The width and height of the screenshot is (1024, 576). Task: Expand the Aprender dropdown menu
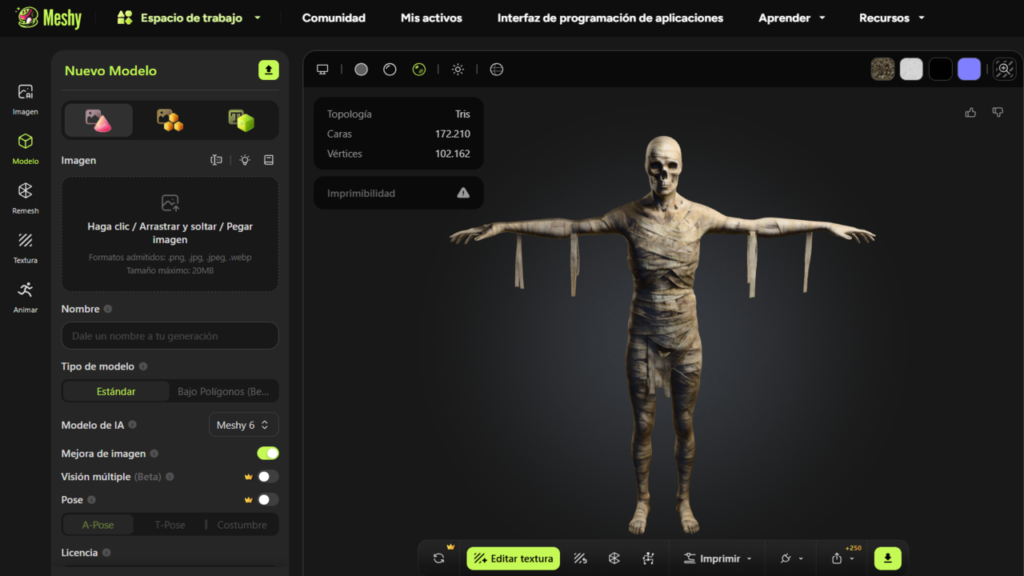pyautogui.click(x=792, y=18)
